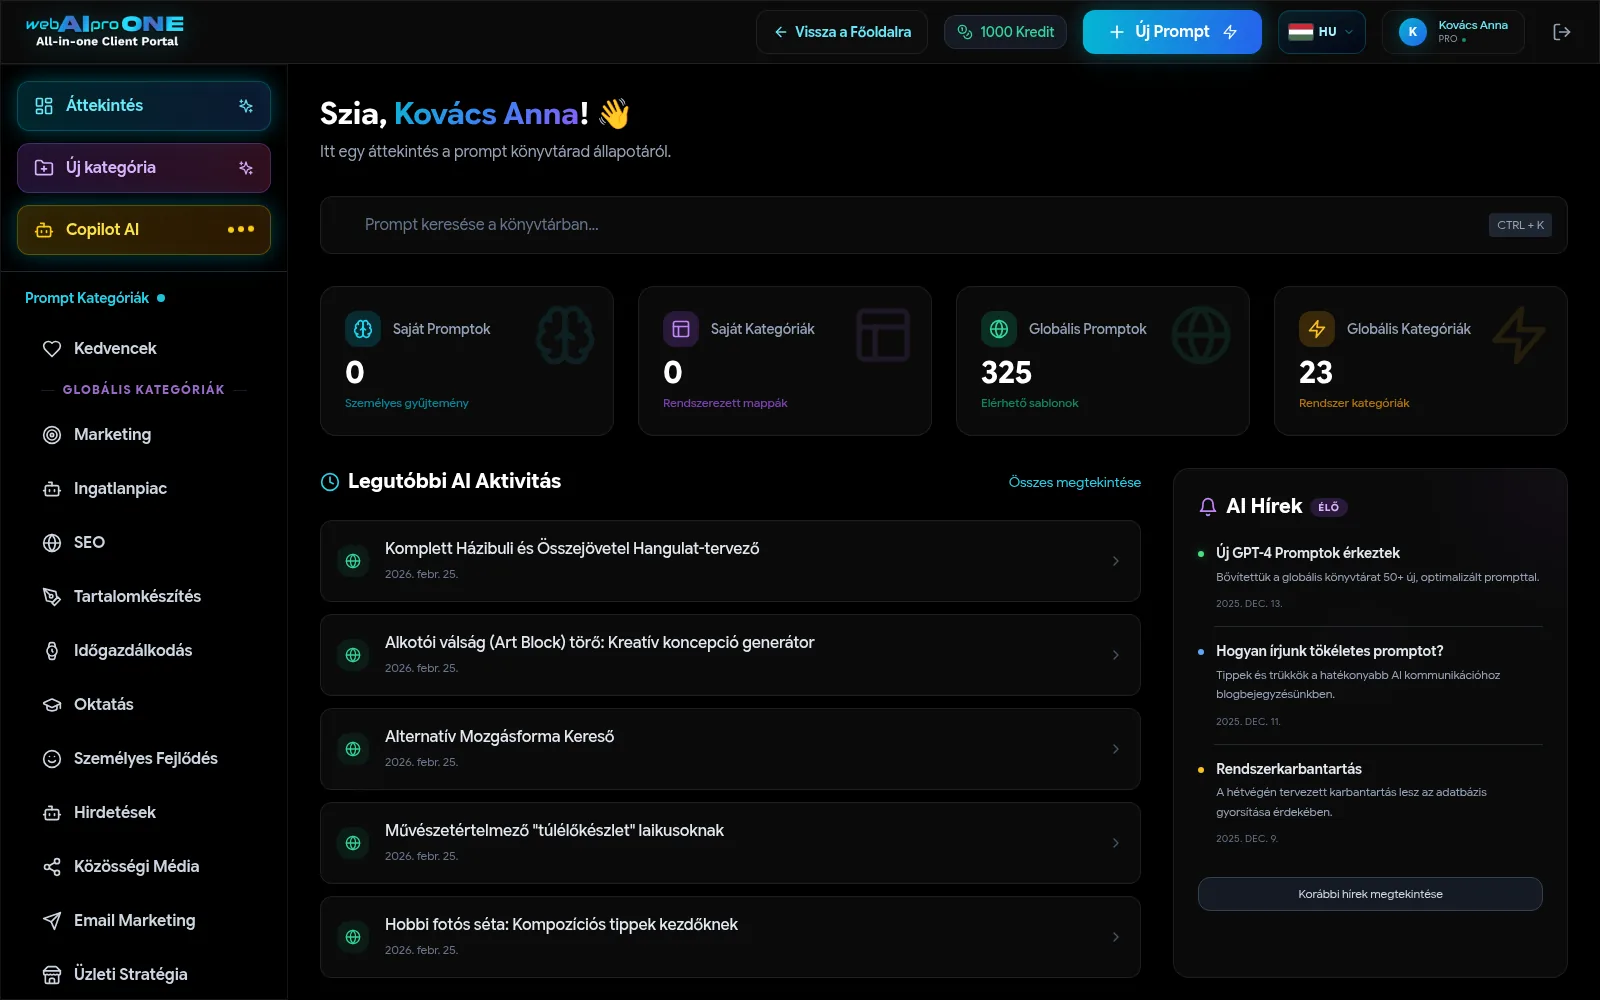Expand the Hobbi fotós séta chevron
The width and height of the screenshot is (1600, 1000).
click(x=1116, y=937)
